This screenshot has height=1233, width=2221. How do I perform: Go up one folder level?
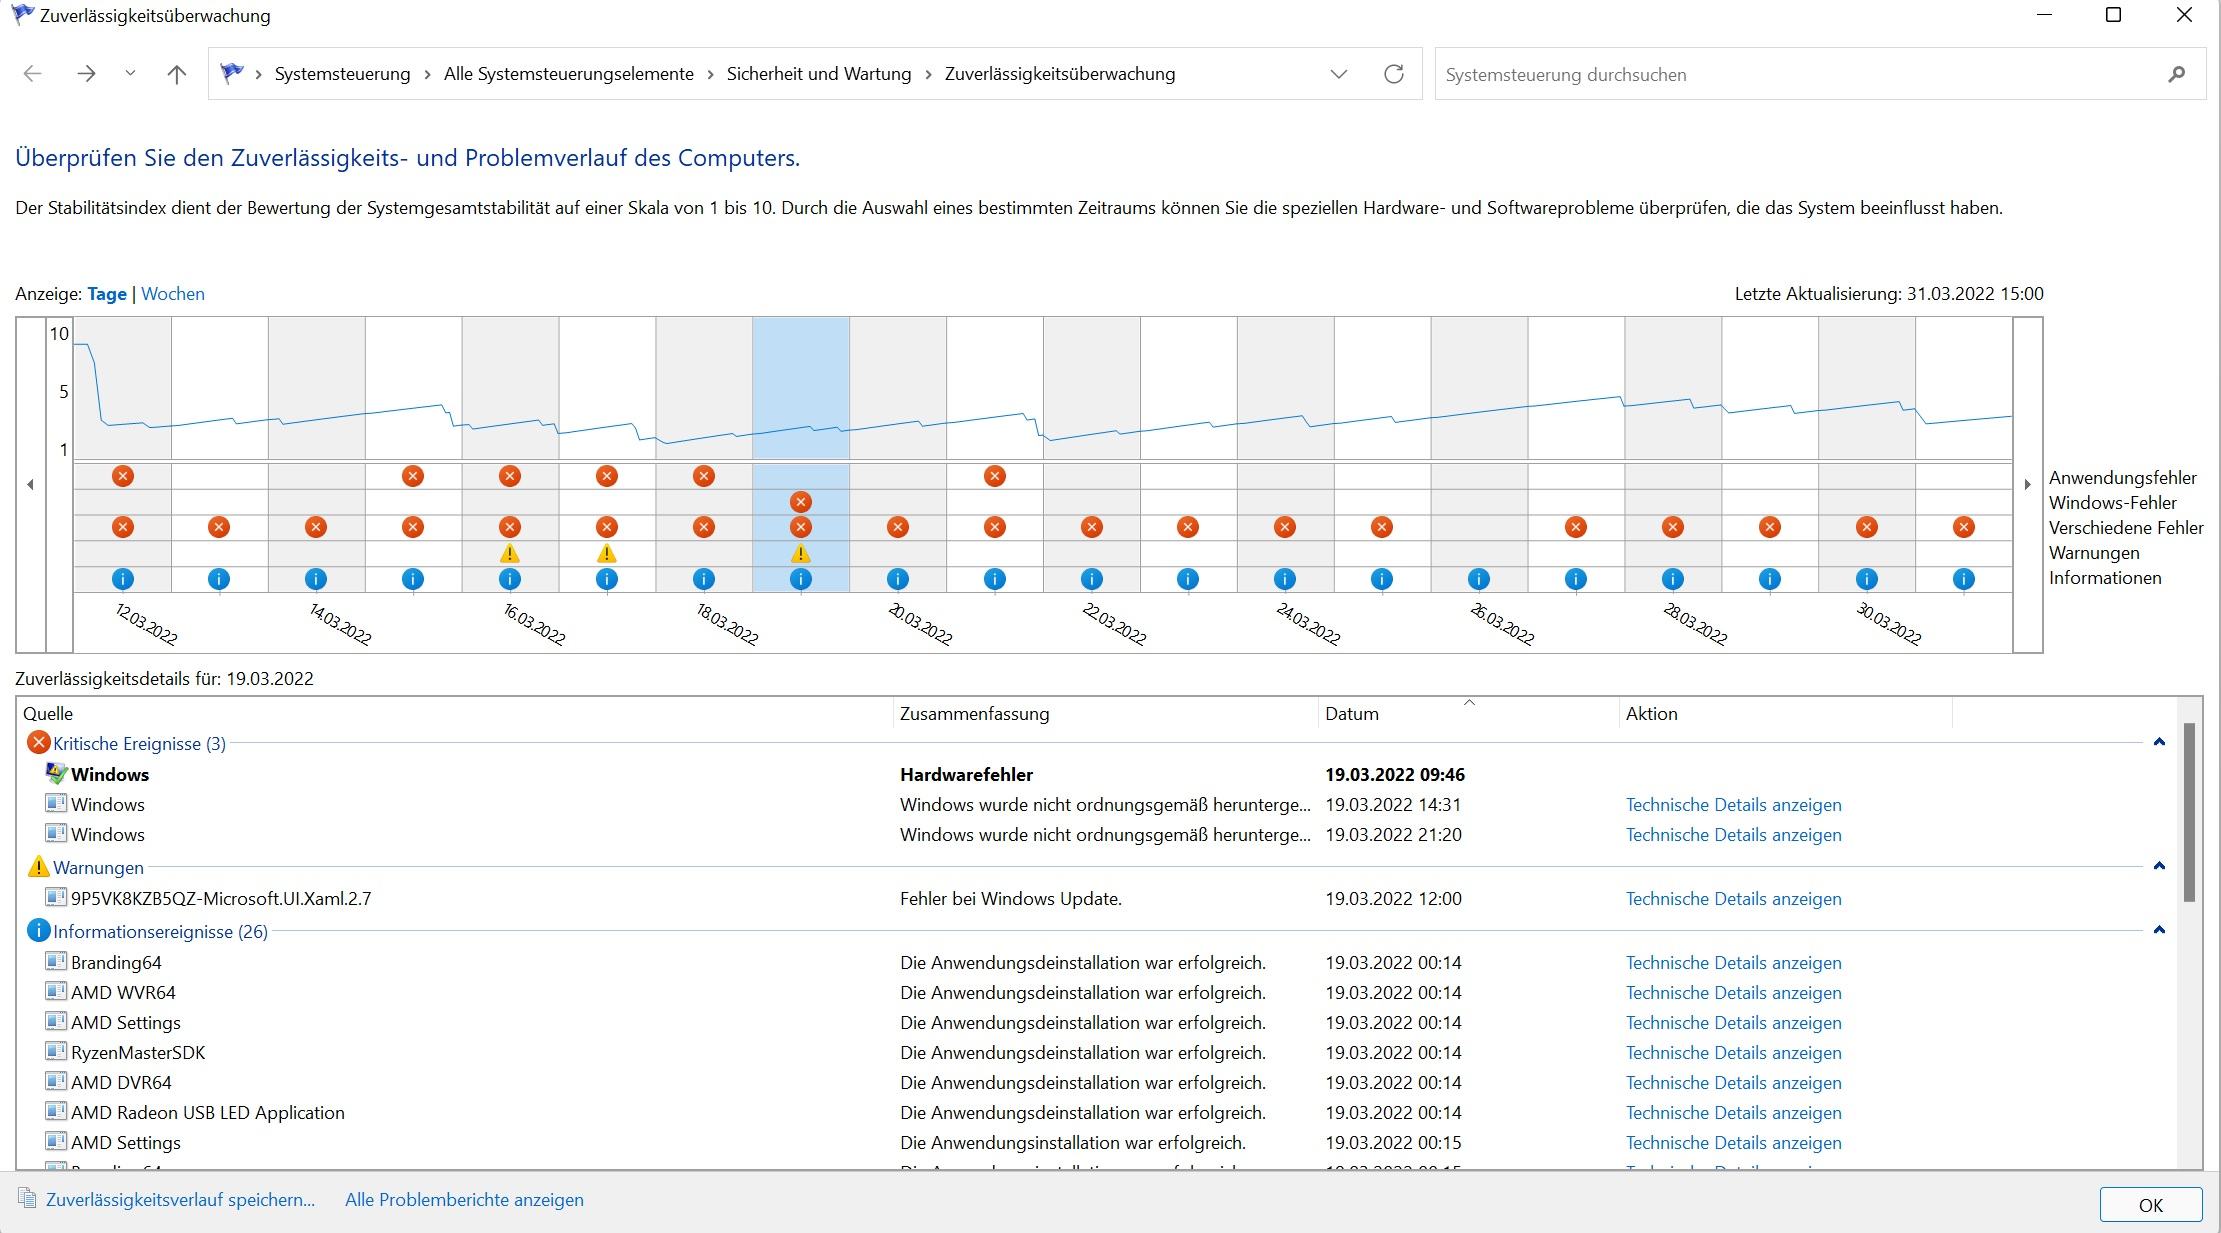(177, 74)
